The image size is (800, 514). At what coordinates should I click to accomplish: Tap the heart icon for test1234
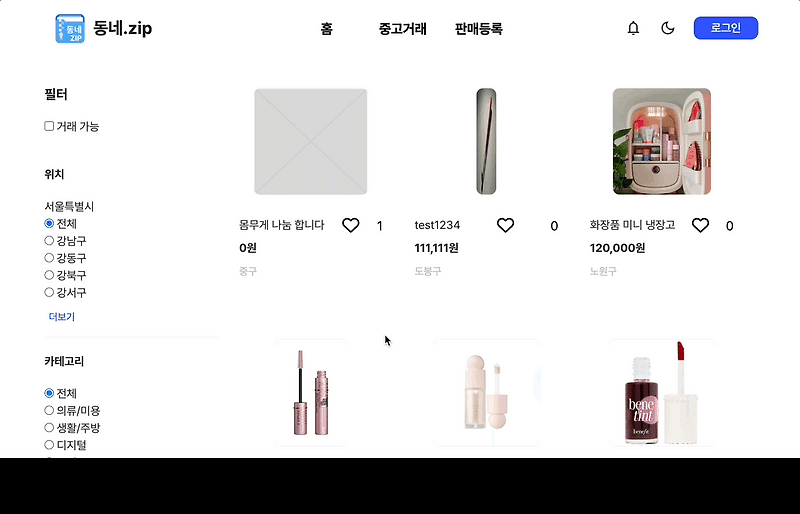click(x=506, y=225)
